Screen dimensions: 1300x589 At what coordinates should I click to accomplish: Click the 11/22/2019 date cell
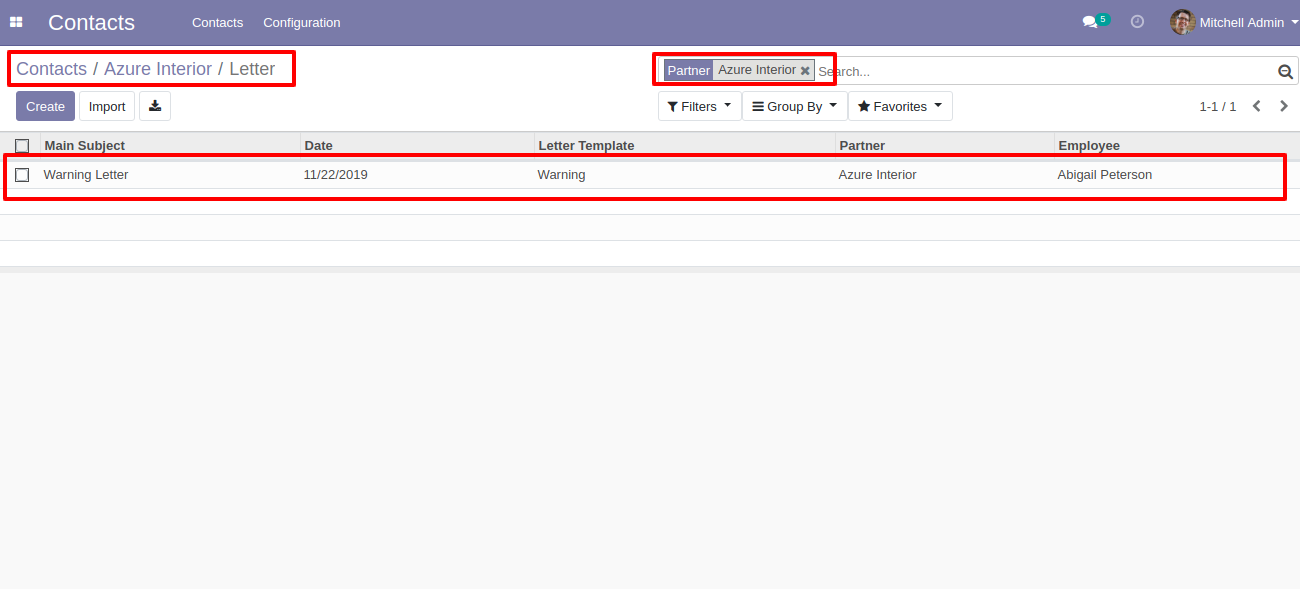336,175
